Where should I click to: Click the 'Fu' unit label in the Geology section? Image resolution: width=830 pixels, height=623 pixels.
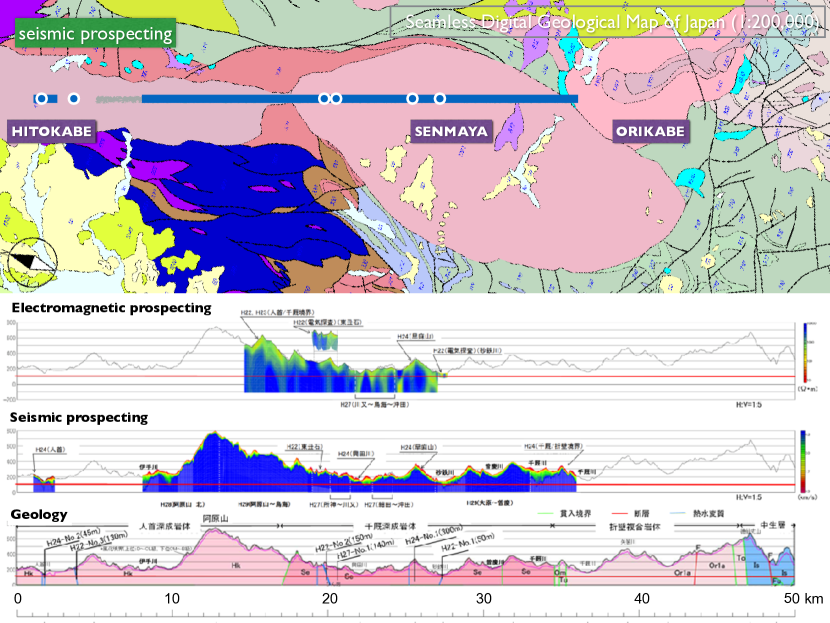coord(776,581)
